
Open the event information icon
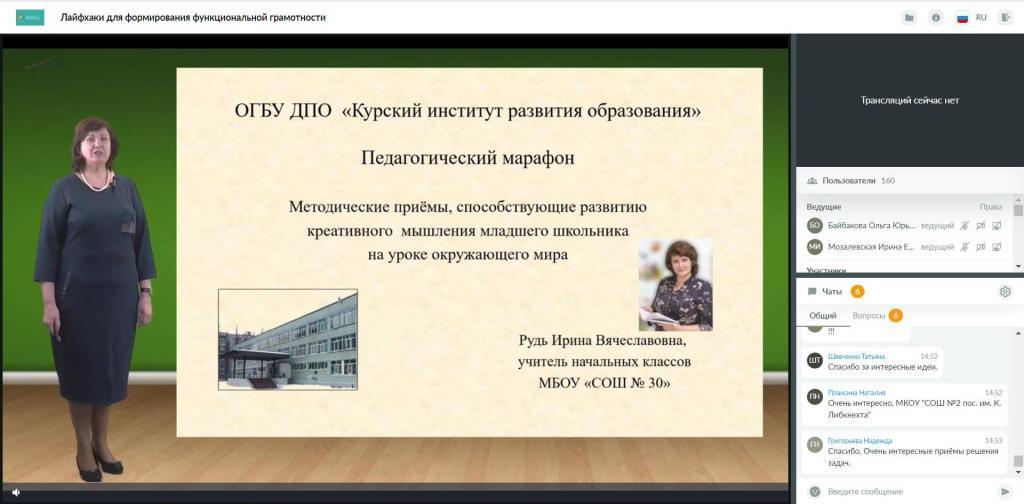coord(936,18)
